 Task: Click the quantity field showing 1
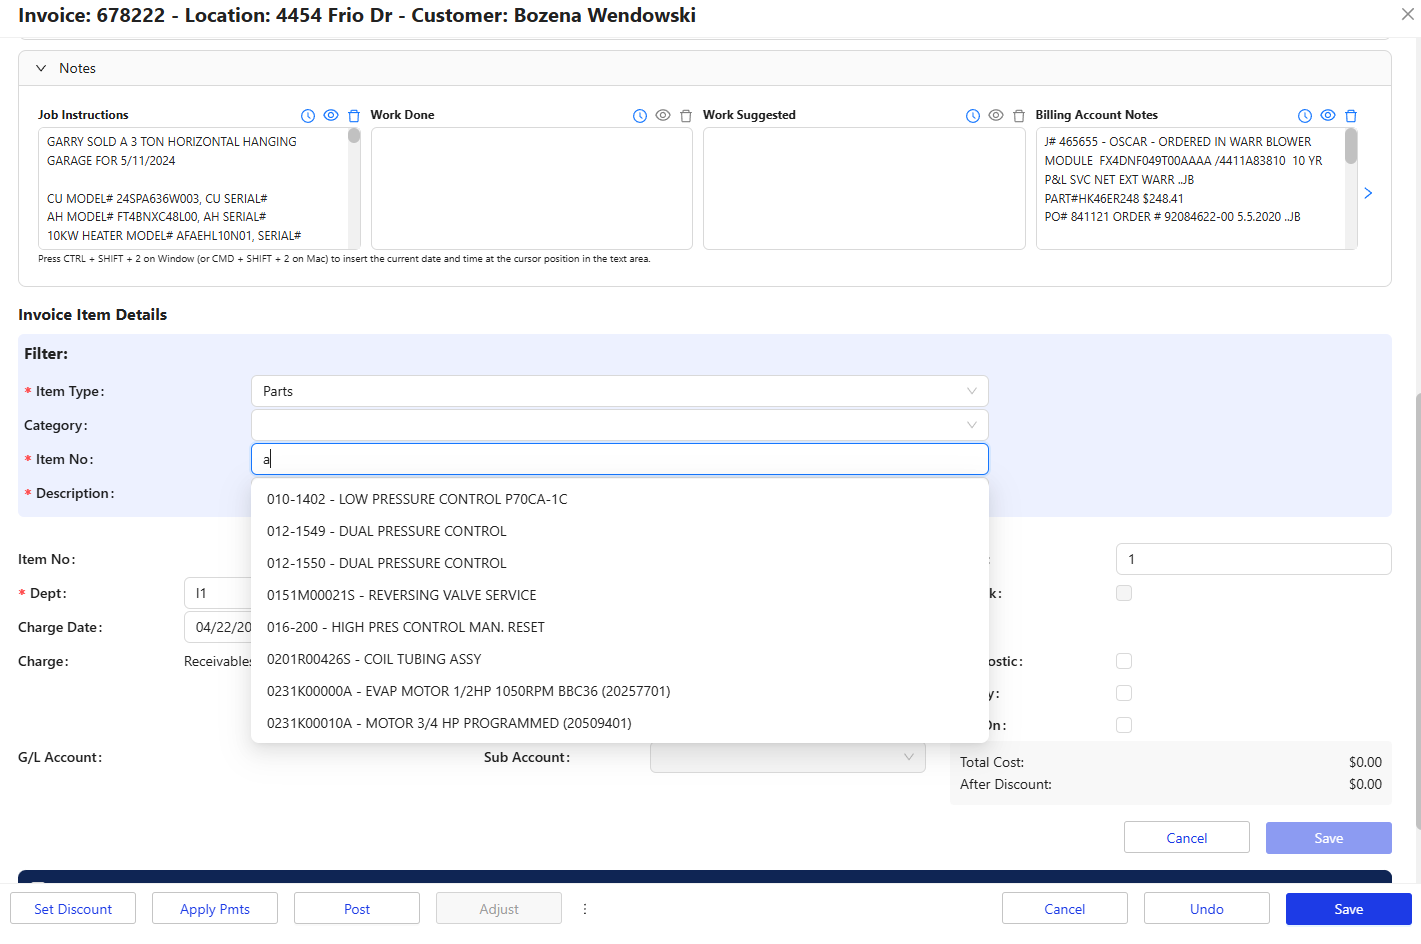pyautogui.click(x=1253, y=559)
